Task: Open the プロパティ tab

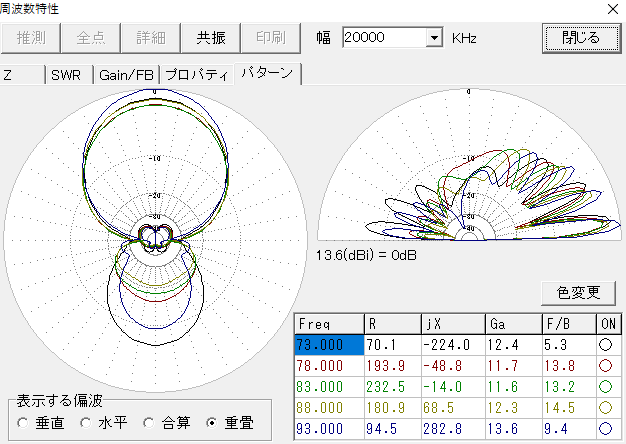Action: pyautogui.click(x=196, y=74)
